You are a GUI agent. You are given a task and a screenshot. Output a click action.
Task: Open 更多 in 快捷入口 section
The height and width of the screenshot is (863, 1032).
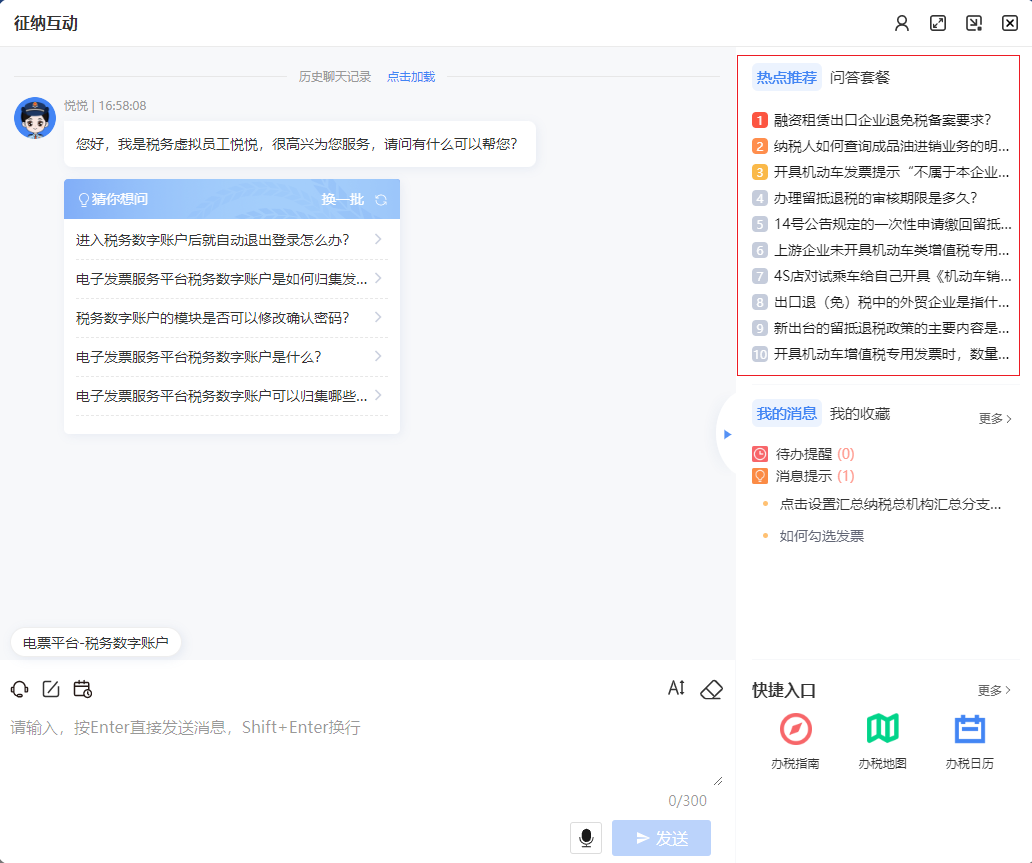tap(994, 690)
